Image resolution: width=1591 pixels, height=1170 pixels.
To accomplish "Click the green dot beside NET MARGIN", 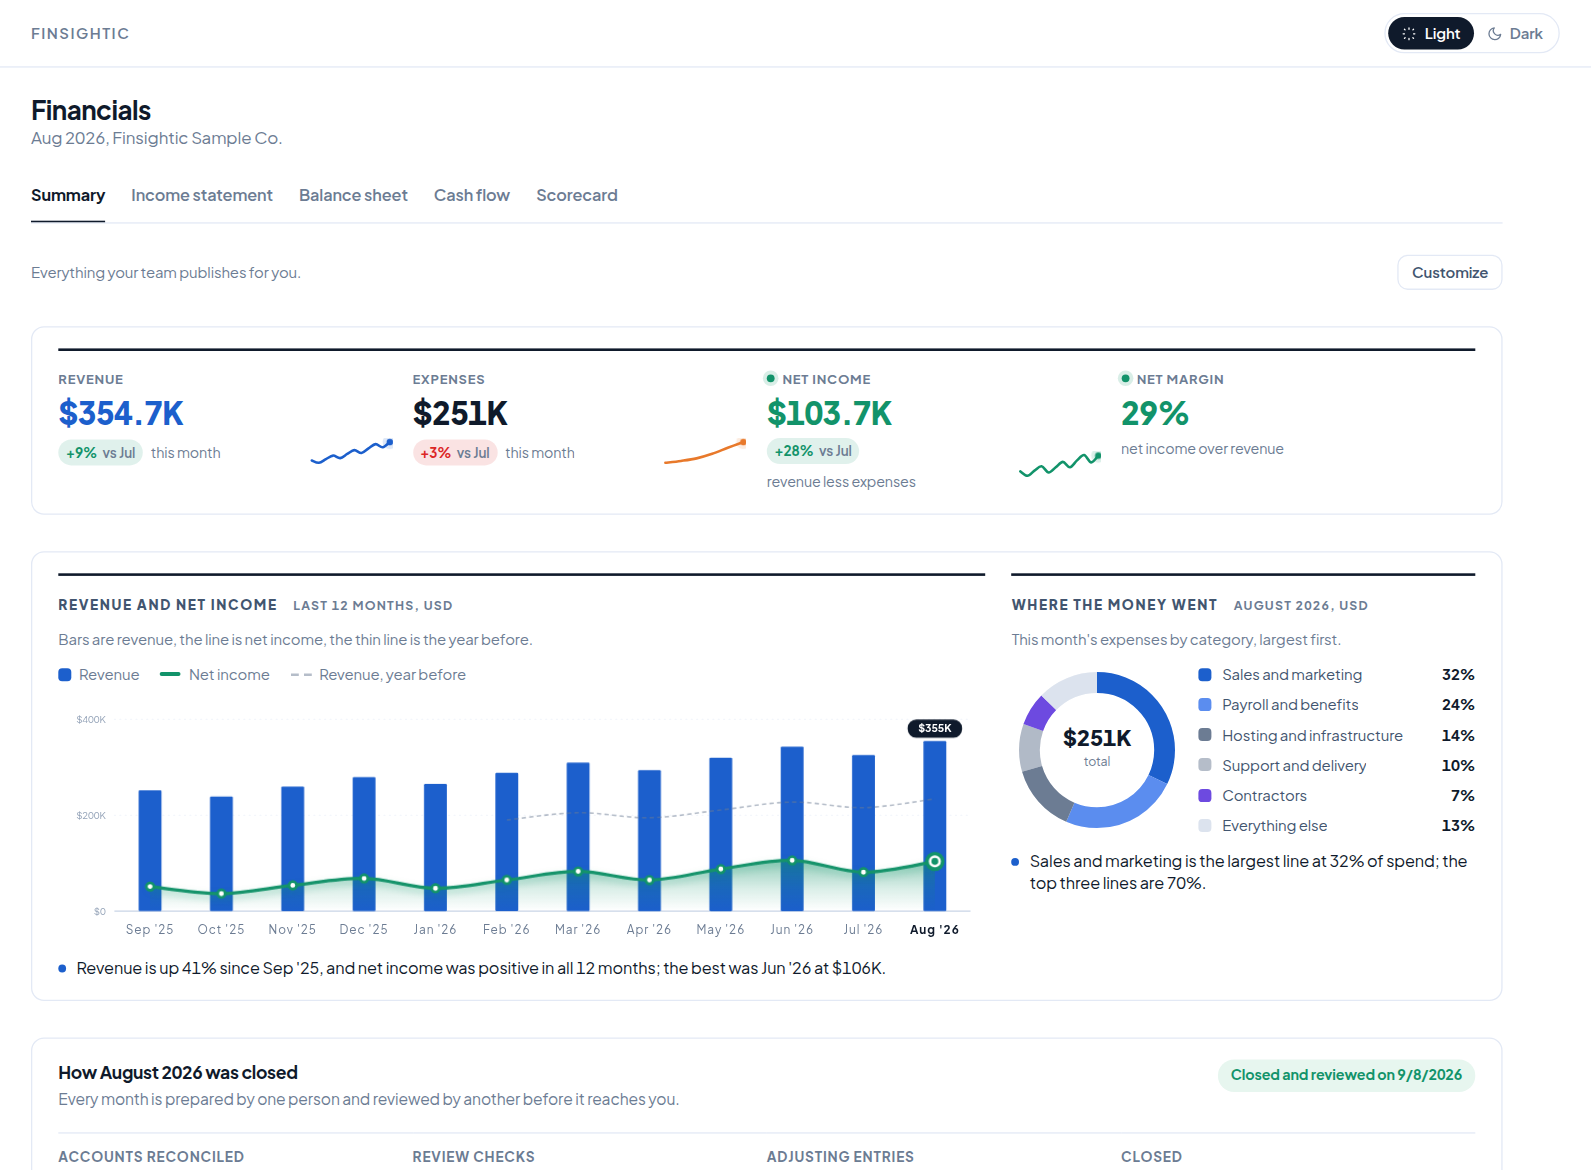I will point(1125,379).
